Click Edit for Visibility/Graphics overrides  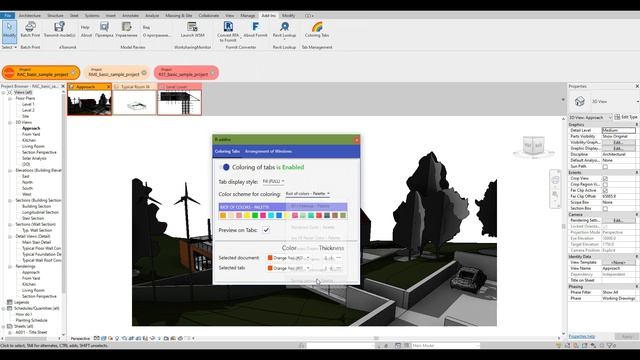(x=618, y=142)
